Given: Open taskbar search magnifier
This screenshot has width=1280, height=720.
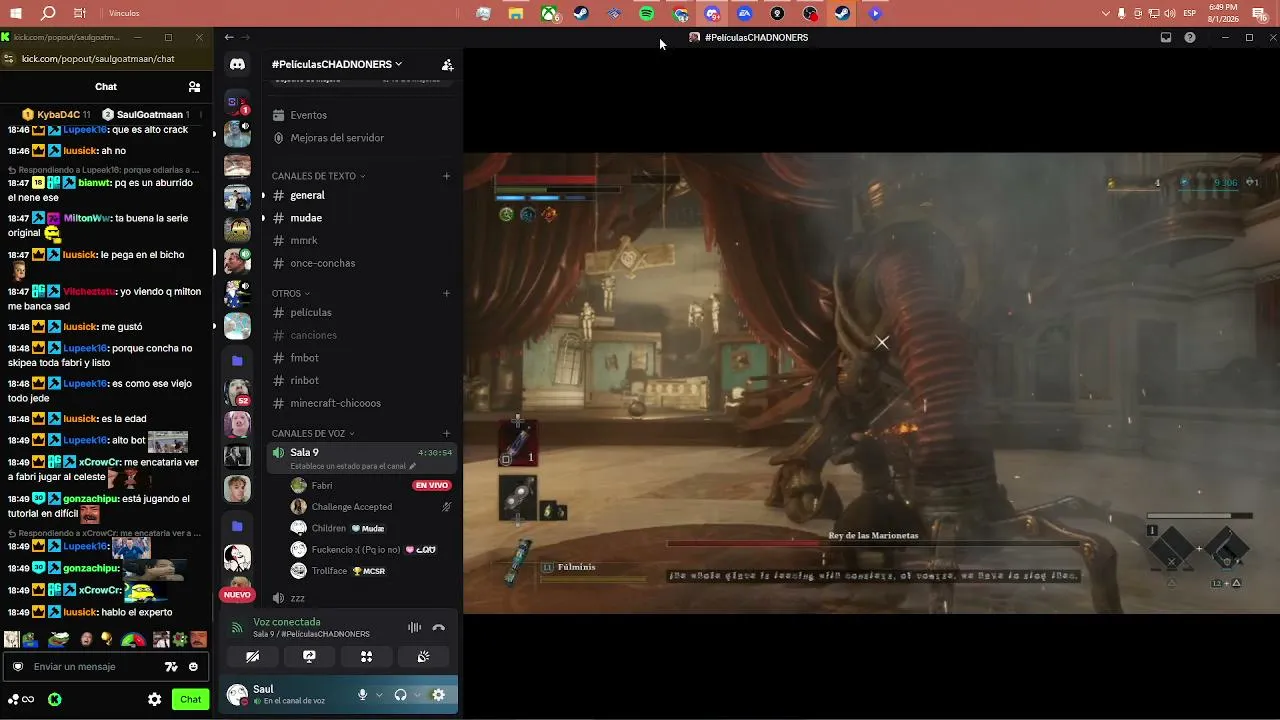Looking at the screenshot, I should (48, 14).
